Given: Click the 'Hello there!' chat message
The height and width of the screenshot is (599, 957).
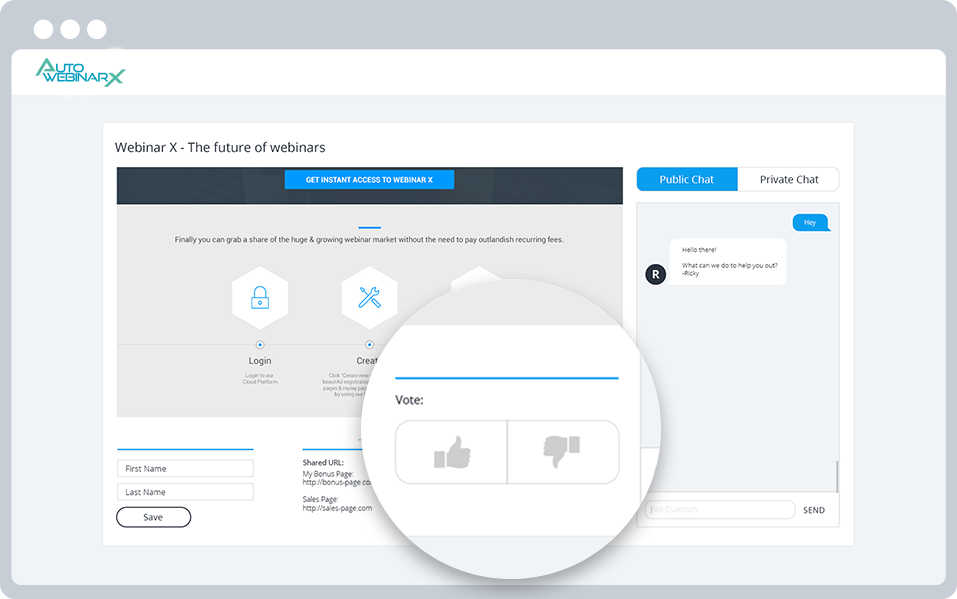Looking at the screenshot, I should (x=728, y=261).
